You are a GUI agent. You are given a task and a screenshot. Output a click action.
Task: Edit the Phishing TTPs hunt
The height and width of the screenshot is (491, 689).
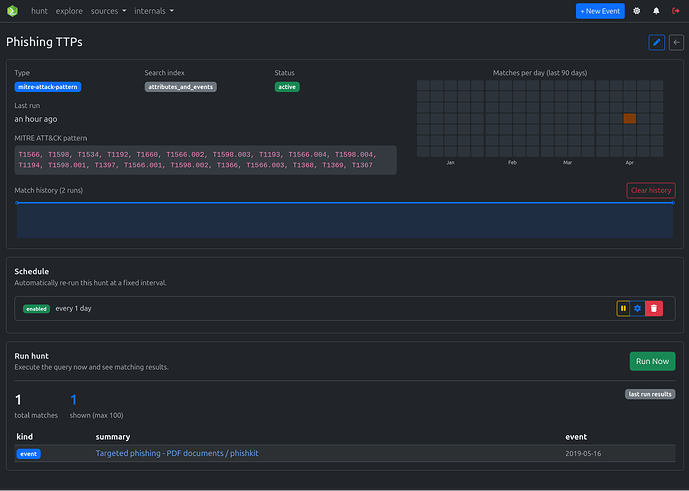[656, 42]
